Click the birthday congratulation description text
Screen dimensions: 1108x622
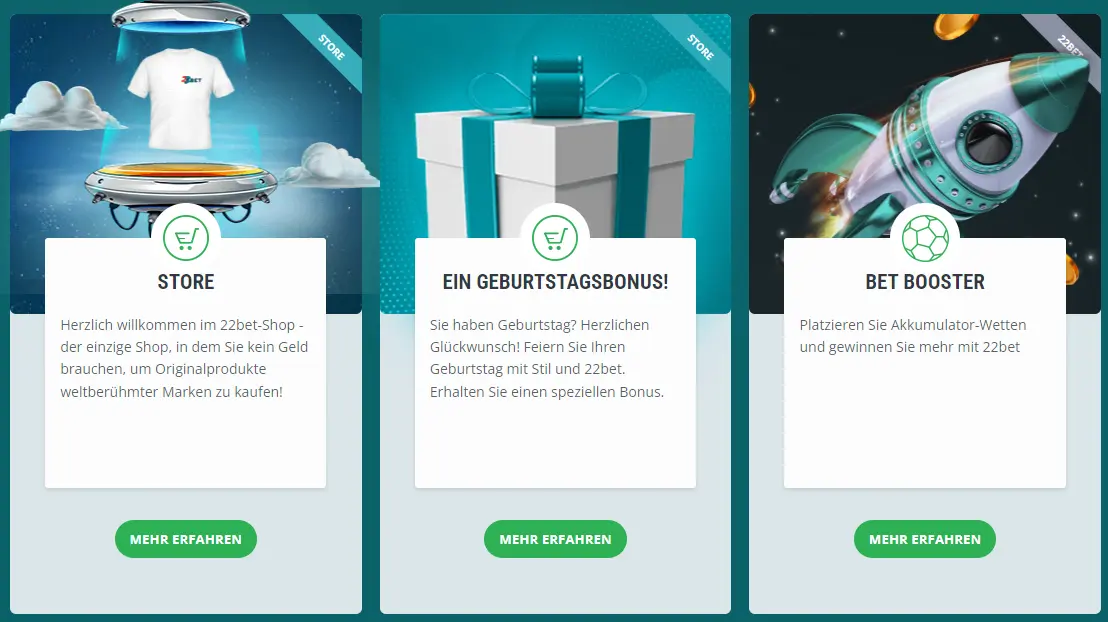[x=547, y=358]
